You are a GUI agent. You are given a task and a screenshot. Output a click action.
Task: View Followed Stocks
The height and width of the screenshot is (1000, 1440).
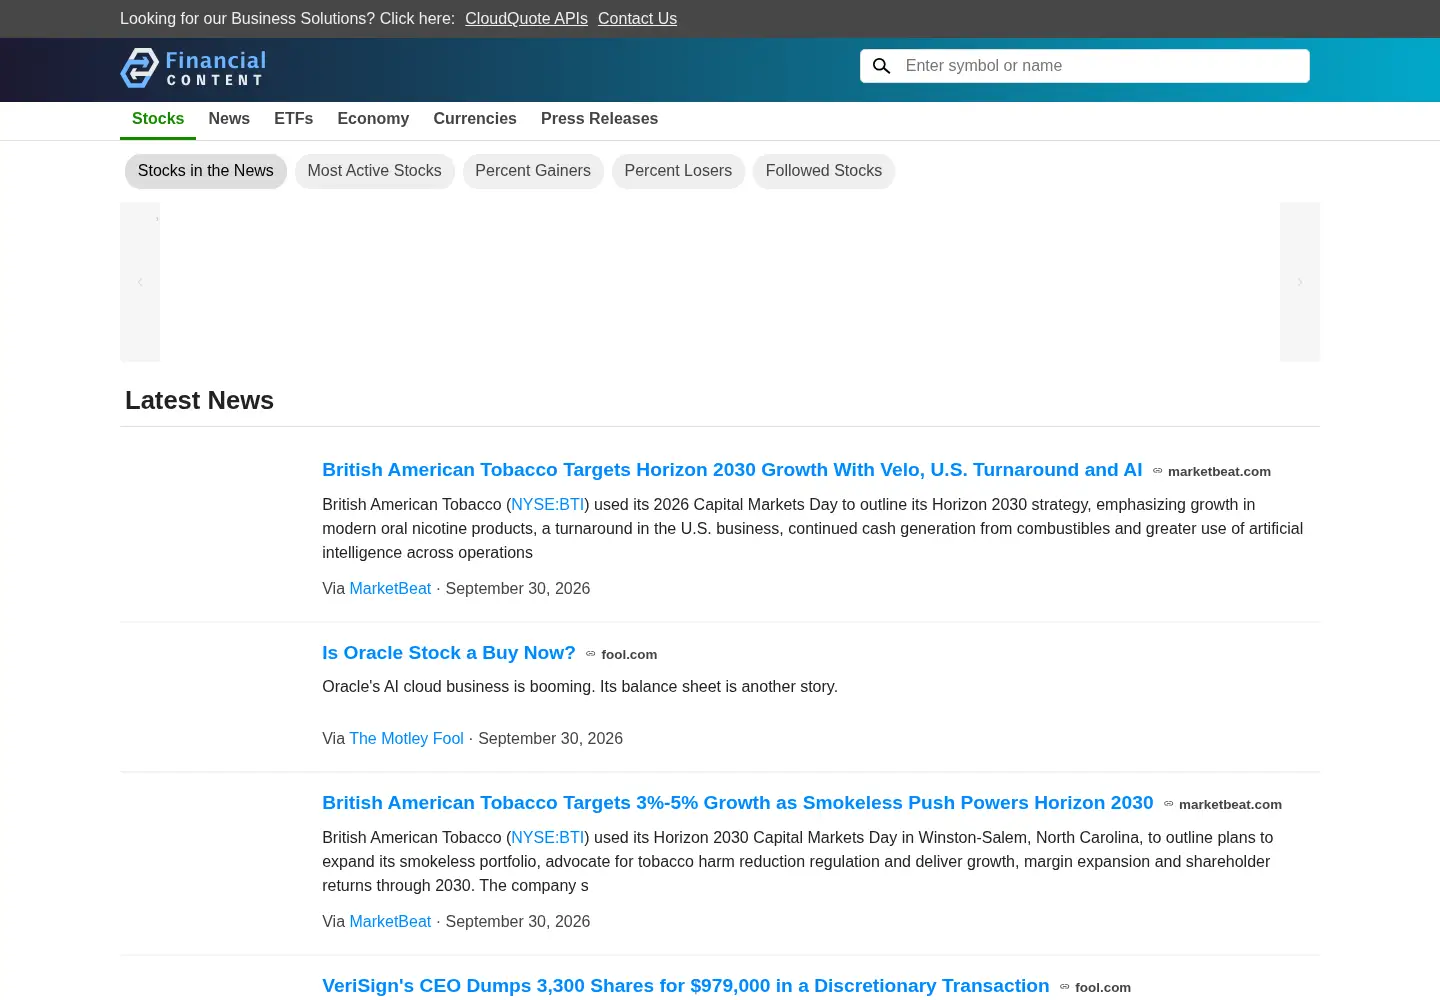click(824, 171)
